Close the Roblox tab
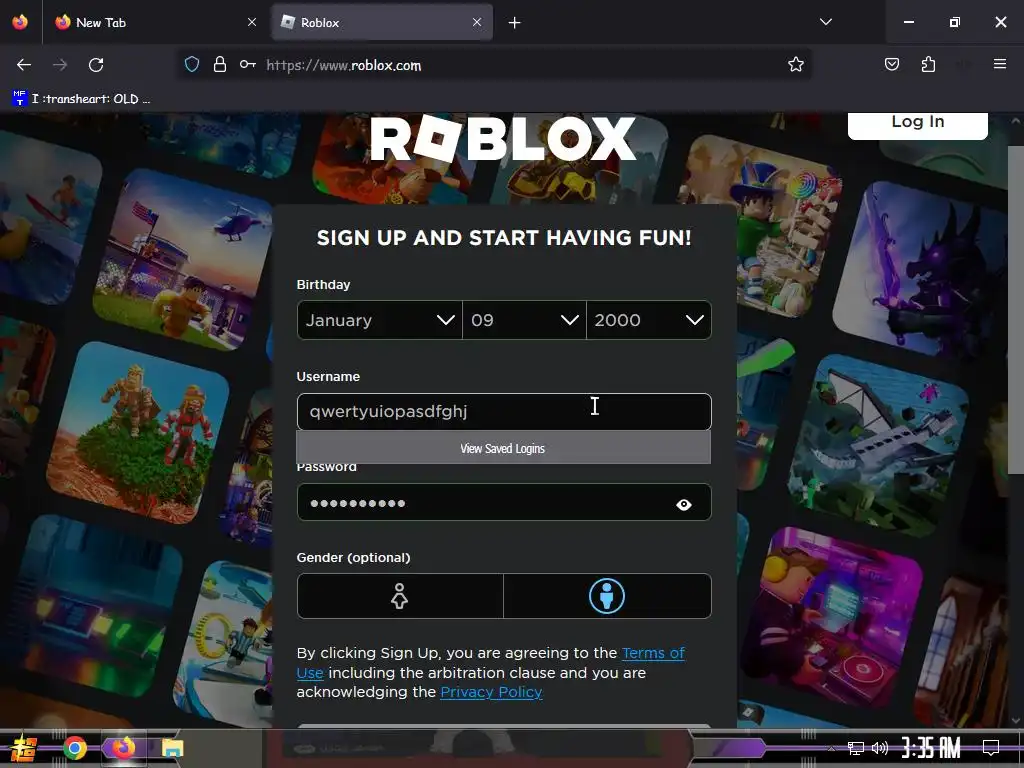Screen dimensions: 1024x768 pyautogui.click(x=477, y=22)
